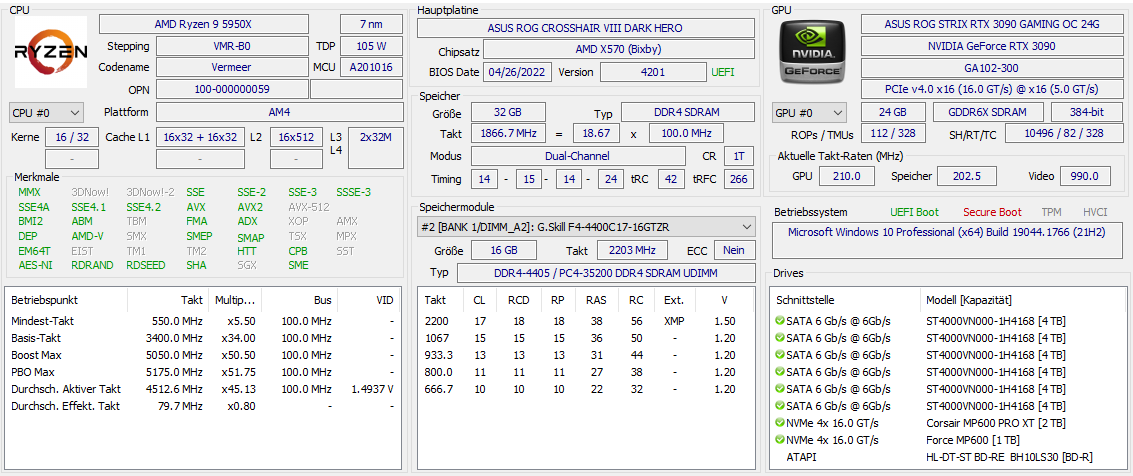Click green check icon beside Corsair MP600 PRO XT

(x=780, y=423)
